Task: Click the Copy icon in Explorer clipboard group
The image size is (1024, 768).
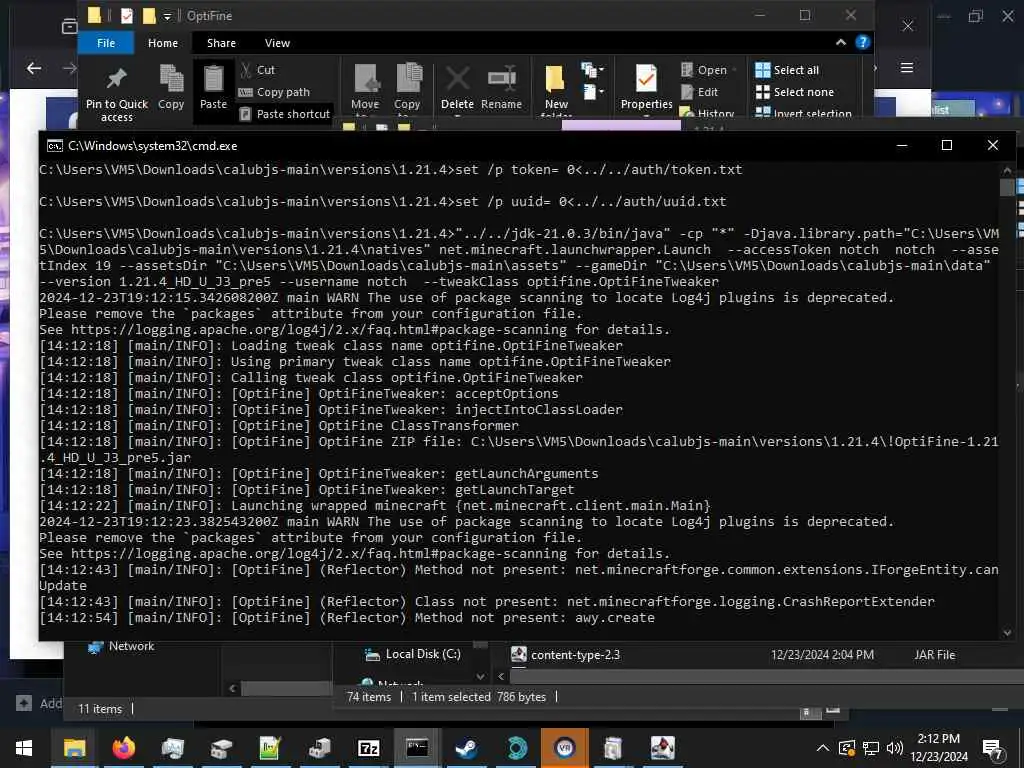Action: (171, 87)
